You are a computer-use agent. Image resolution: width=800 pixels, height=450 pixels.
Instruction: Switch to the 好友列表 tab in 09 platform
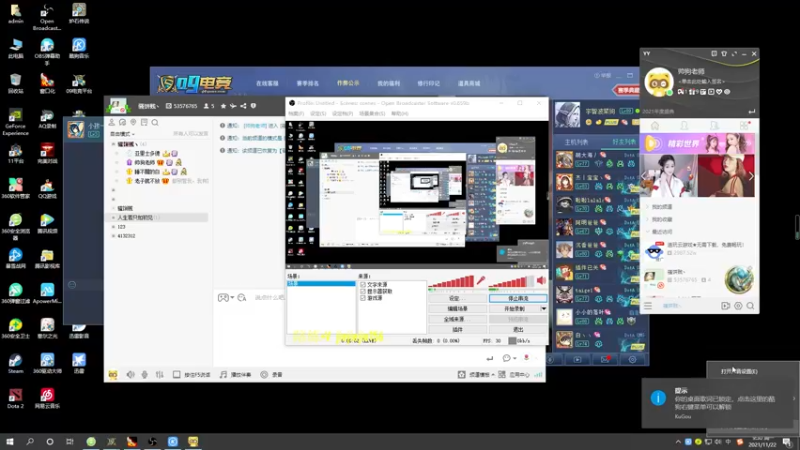point(624,142)
